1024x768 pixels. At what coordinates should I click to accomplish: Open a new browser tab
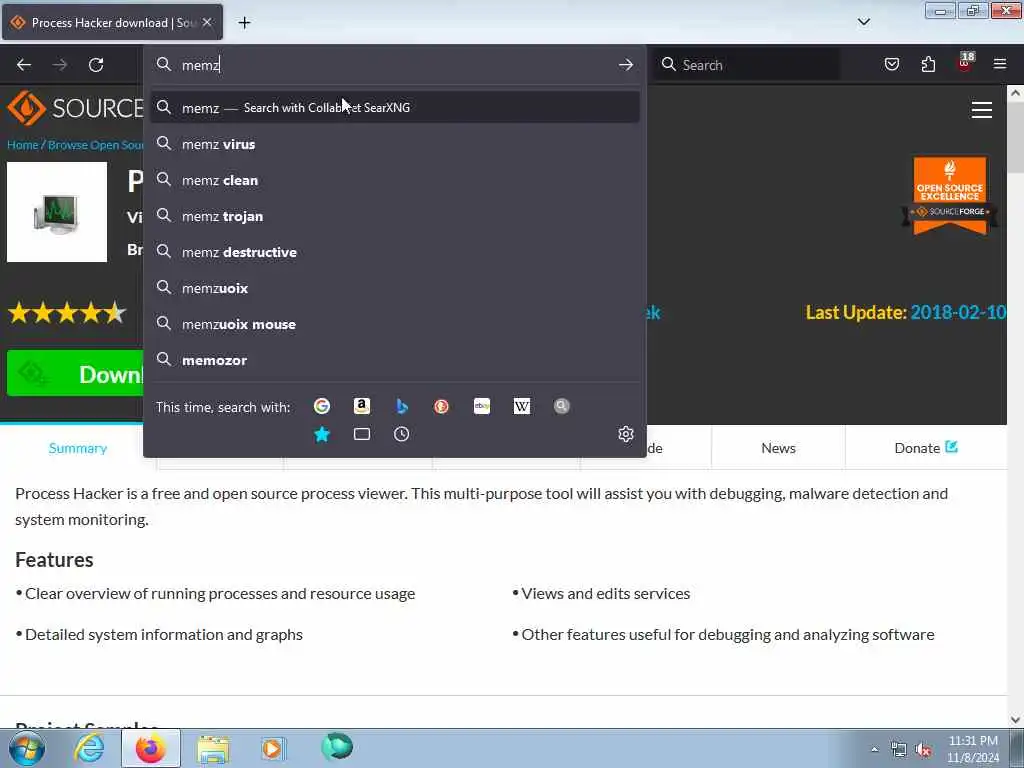(244, 23)
